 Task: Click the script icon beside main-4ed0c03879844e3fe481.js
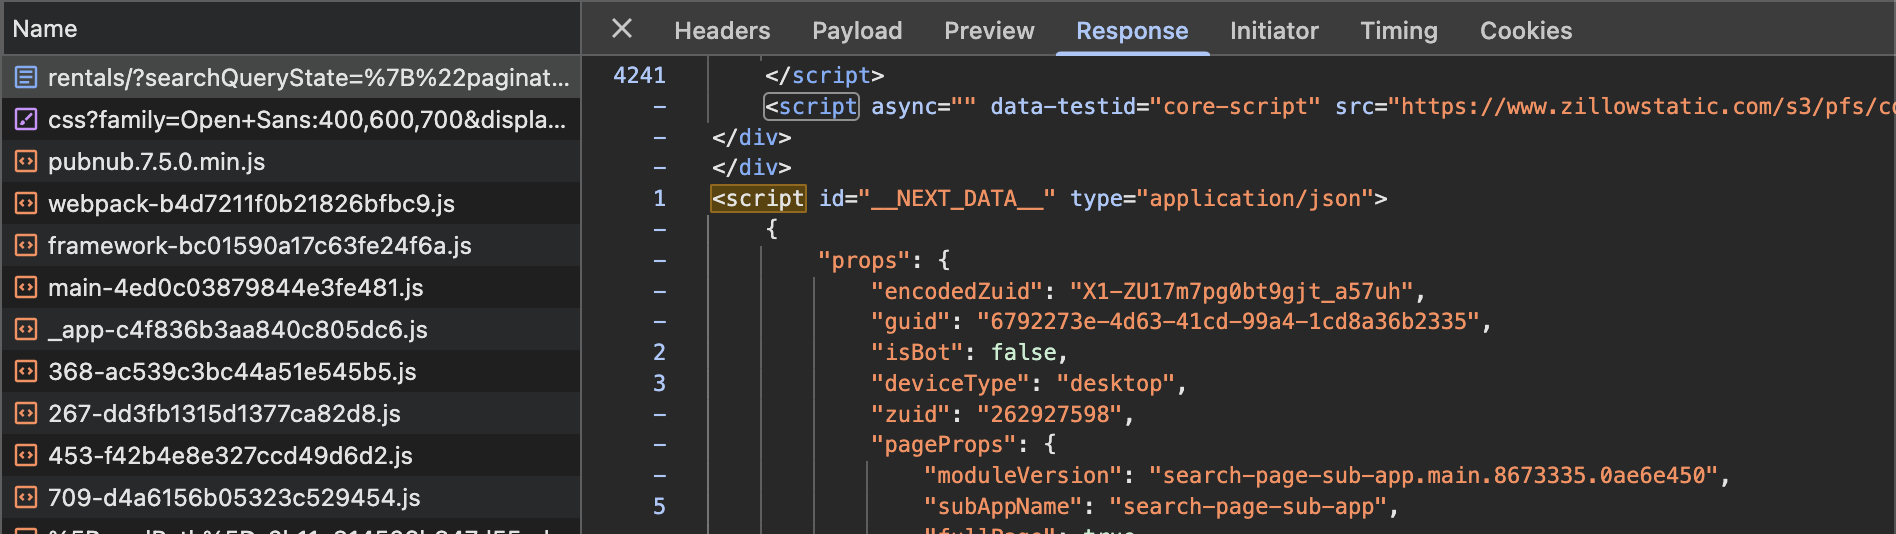pyautogui.click(x=26, y=287)
